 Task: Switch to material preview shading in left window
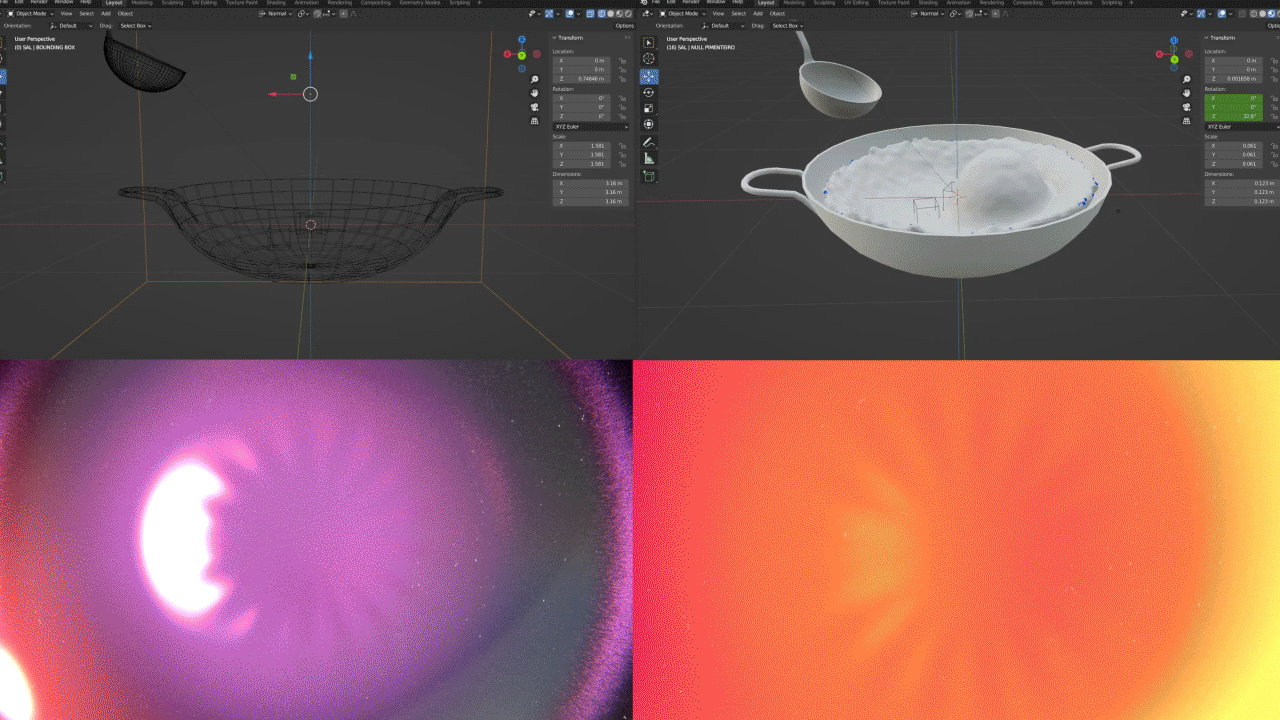(x=619, y=14)
